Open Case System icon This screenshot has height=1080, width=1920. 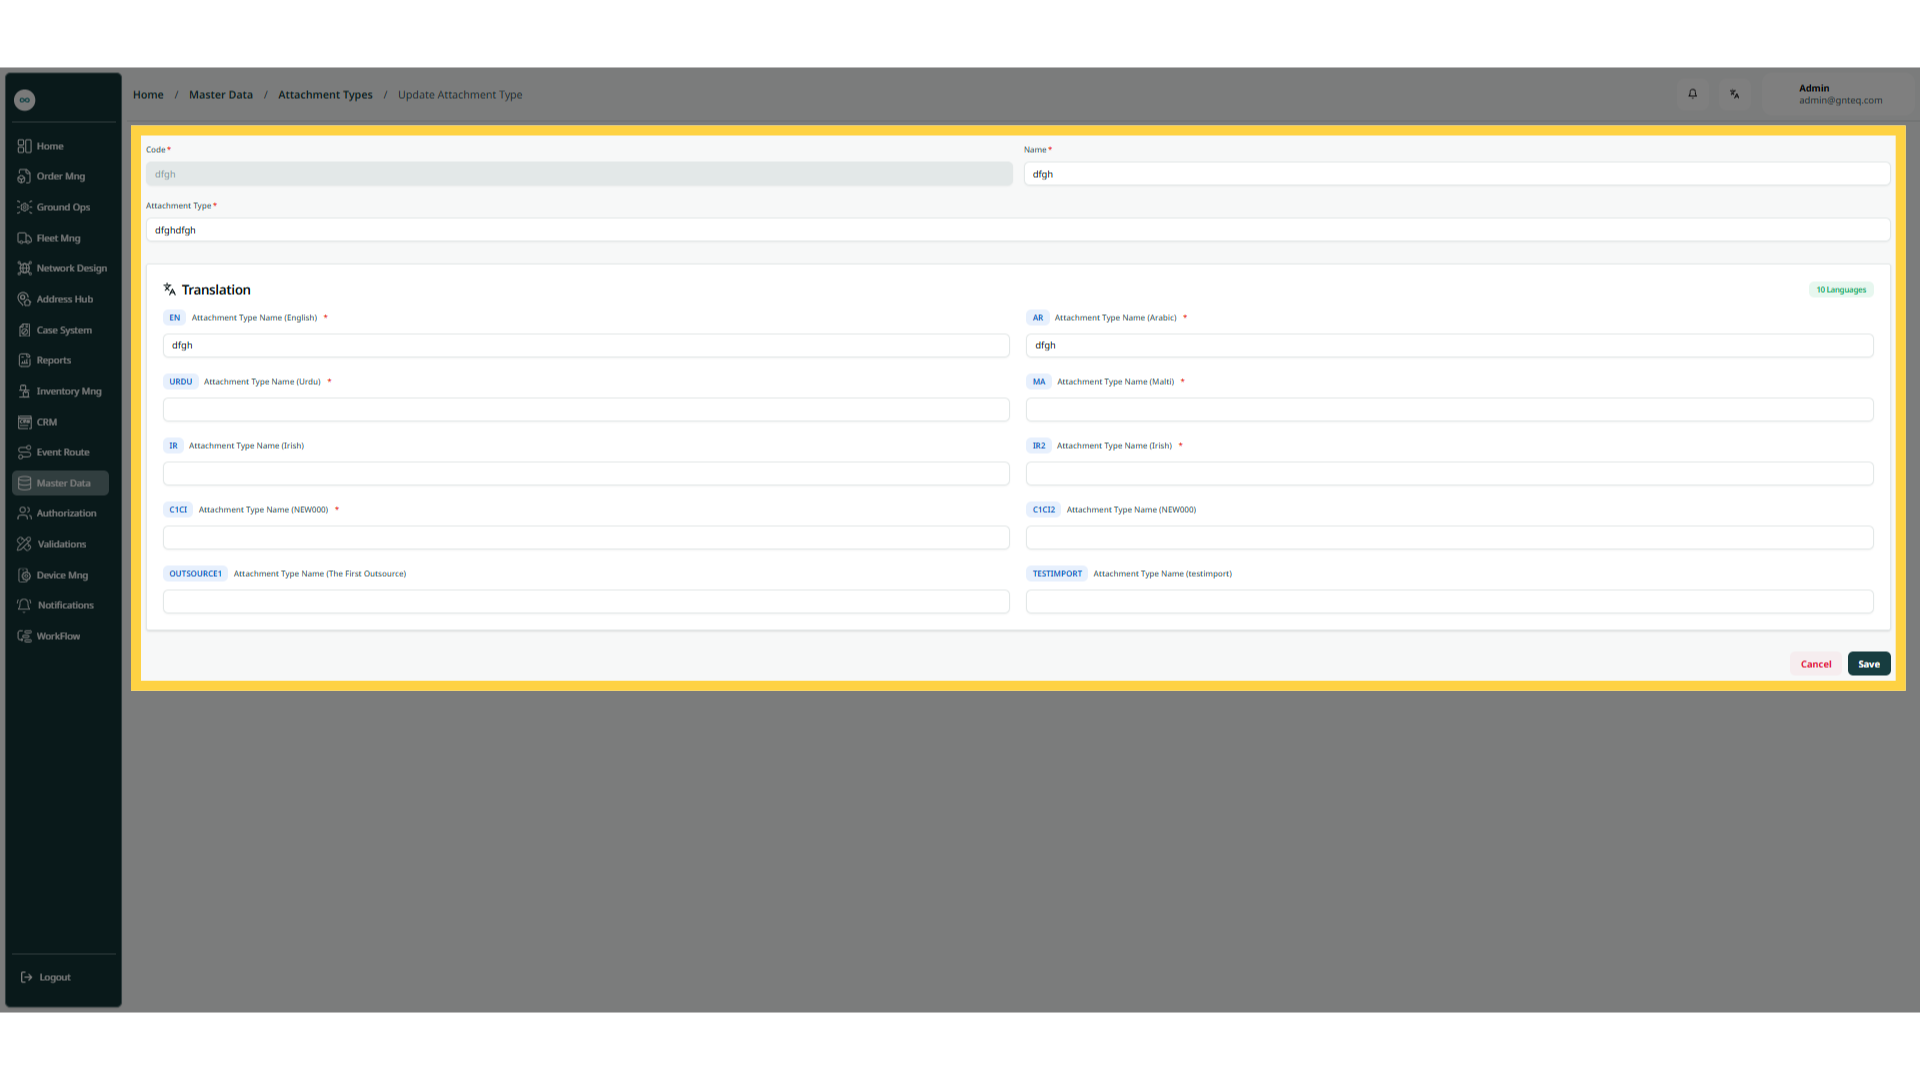(x=24, y=330)
